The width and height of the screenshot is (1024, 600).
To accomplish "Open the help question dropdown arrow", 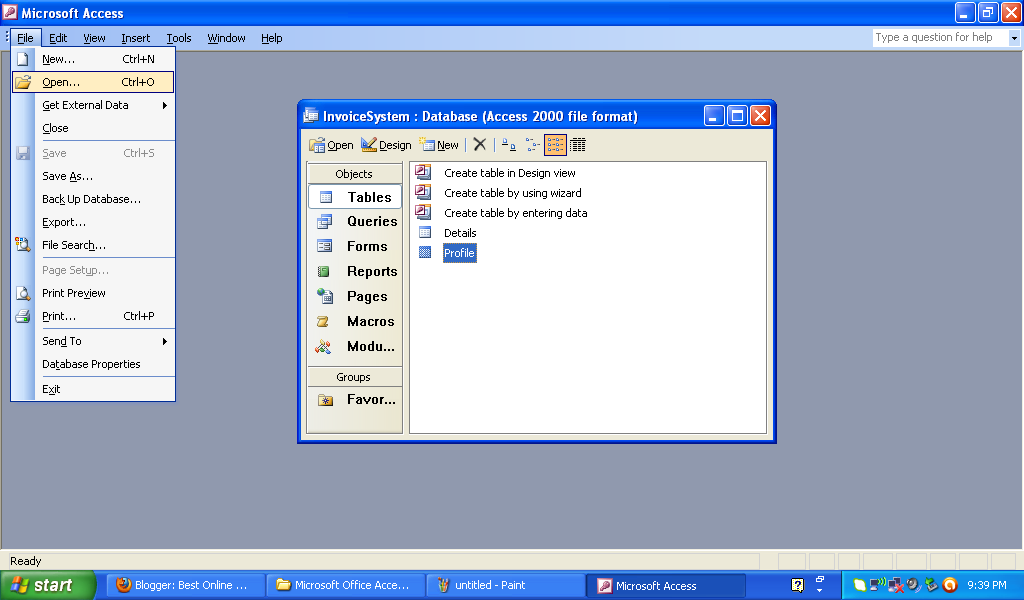I will click(1014, 38).
